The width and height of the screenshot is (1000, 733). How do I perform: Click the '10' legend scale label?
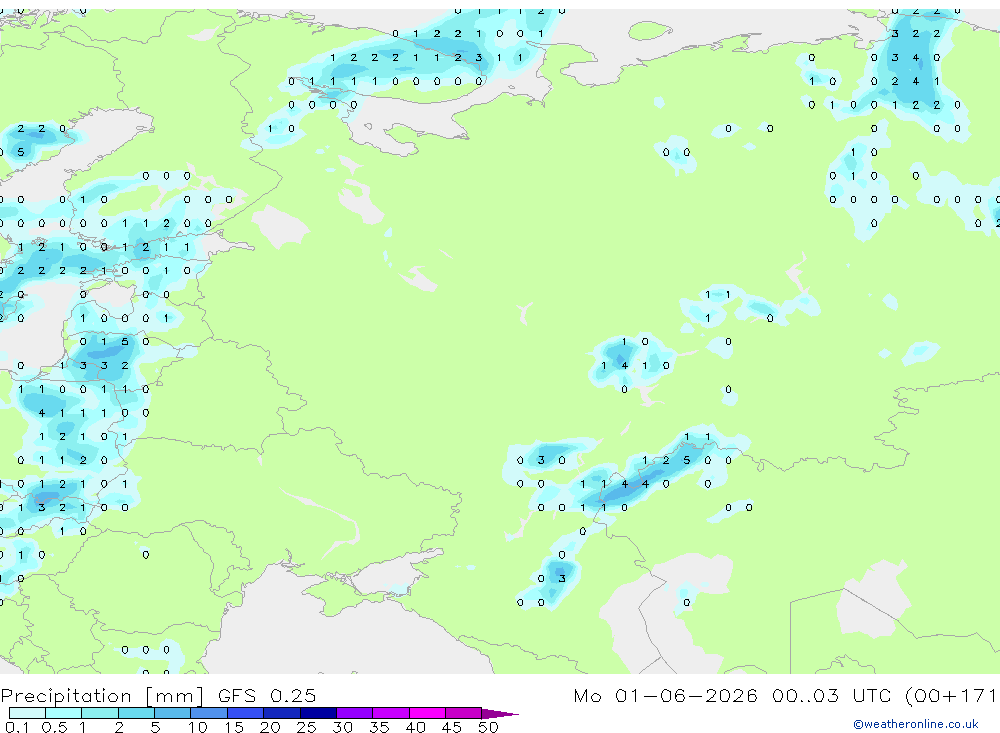click(x=198, y=727)
